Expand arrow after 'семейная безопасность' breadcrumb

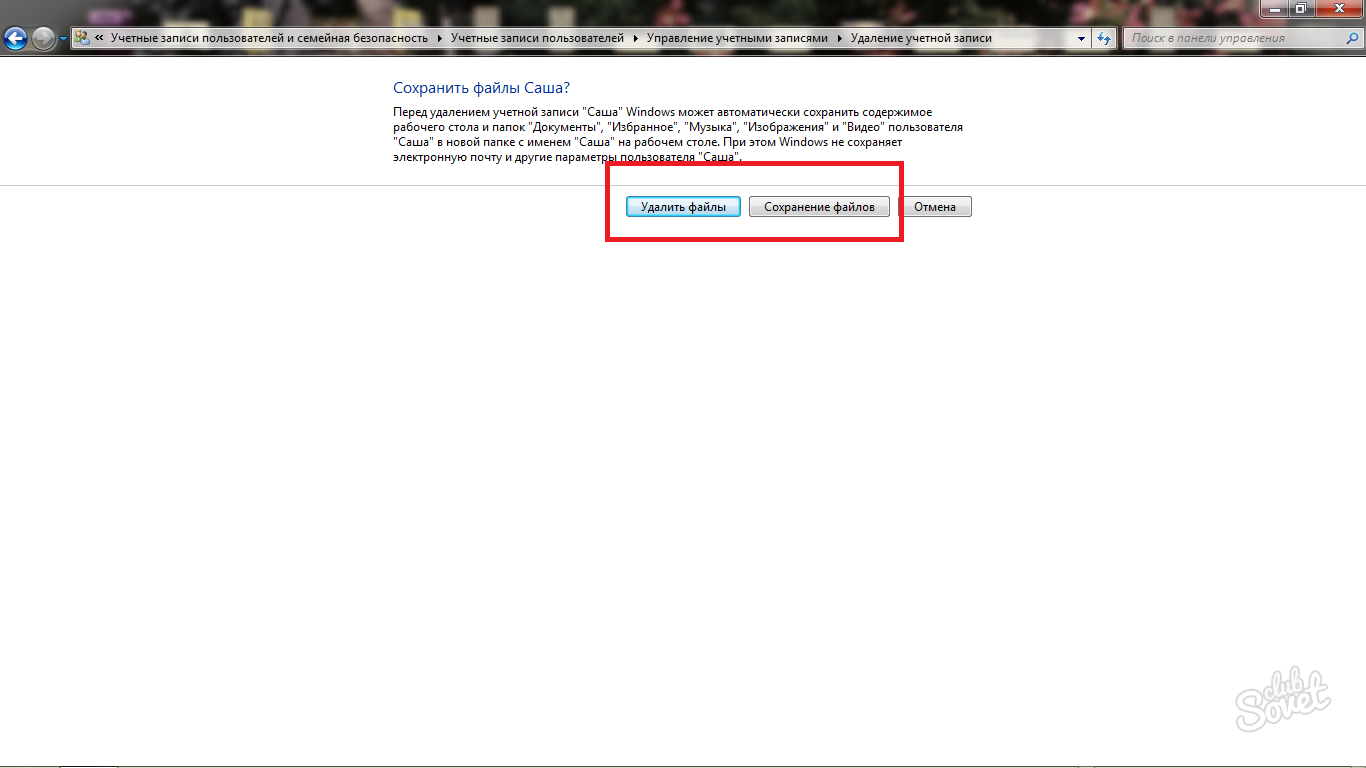(438, 38)
